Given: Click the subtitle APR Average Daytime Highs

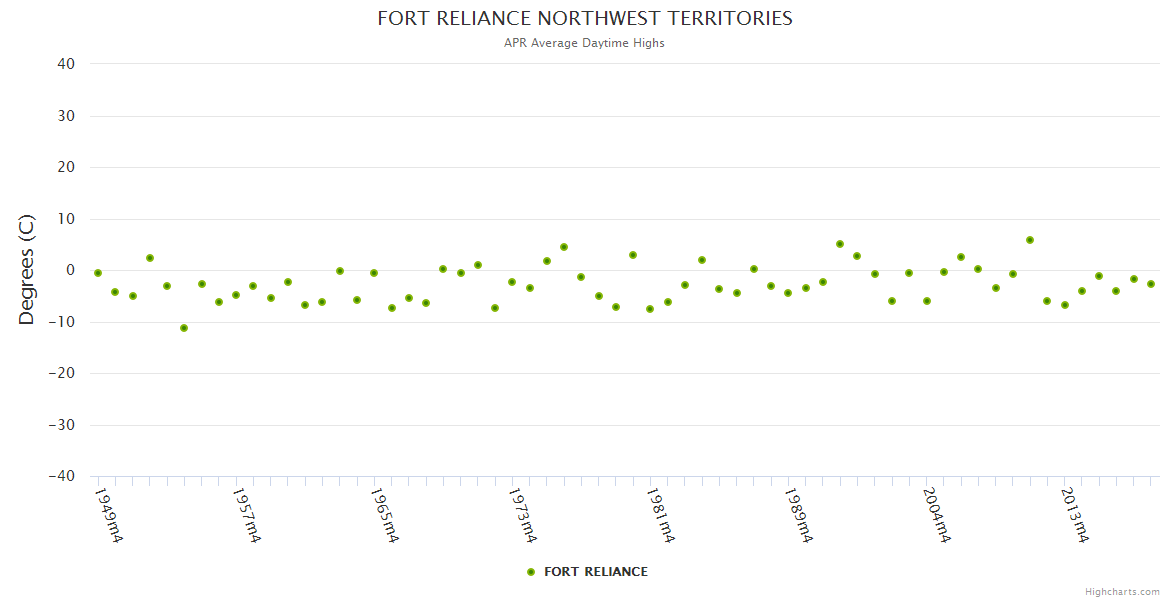Looking at the screenshot, I should [584, 43].
